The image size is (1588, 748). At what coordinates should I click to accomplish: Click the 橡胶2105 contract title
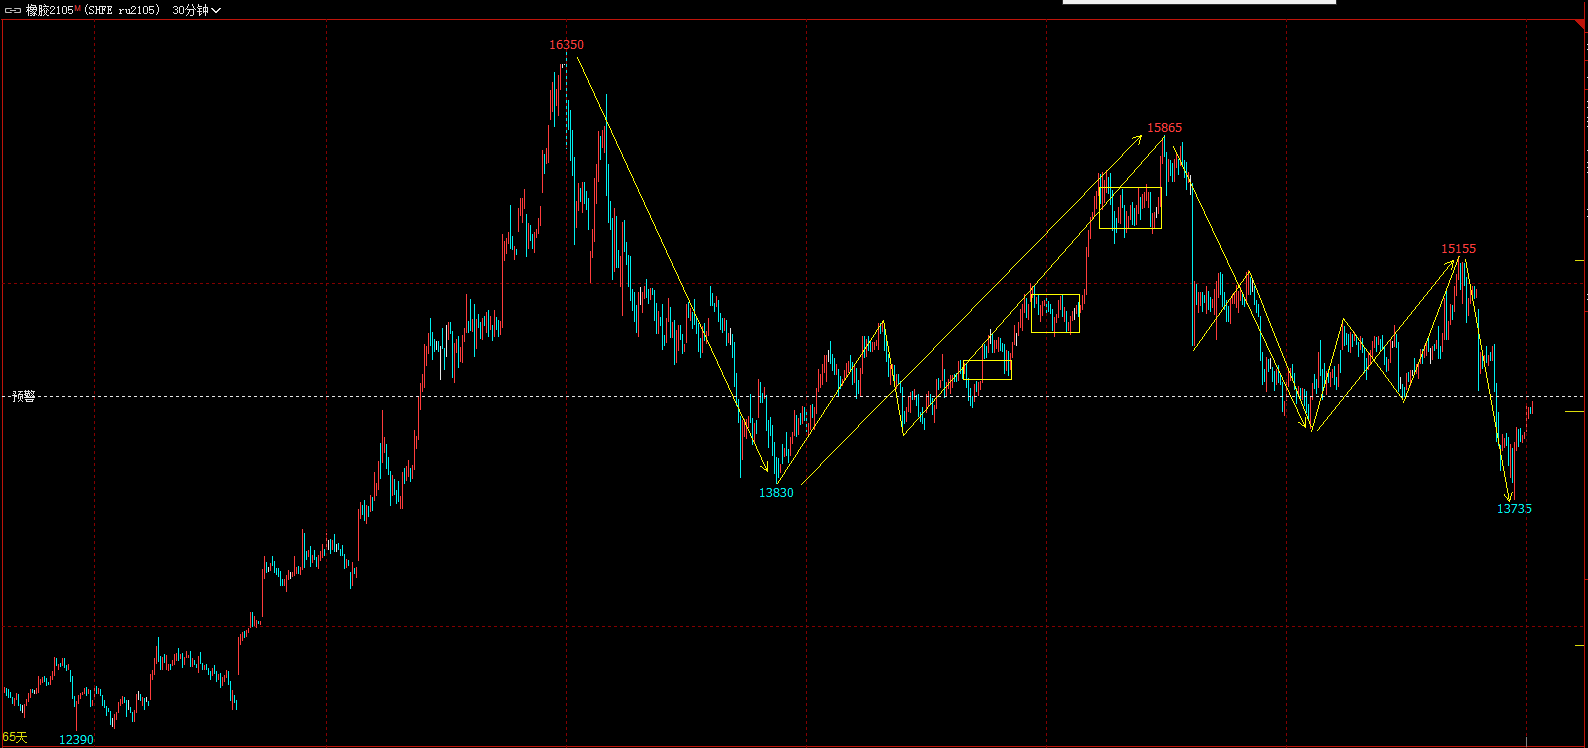coord(50,10)
